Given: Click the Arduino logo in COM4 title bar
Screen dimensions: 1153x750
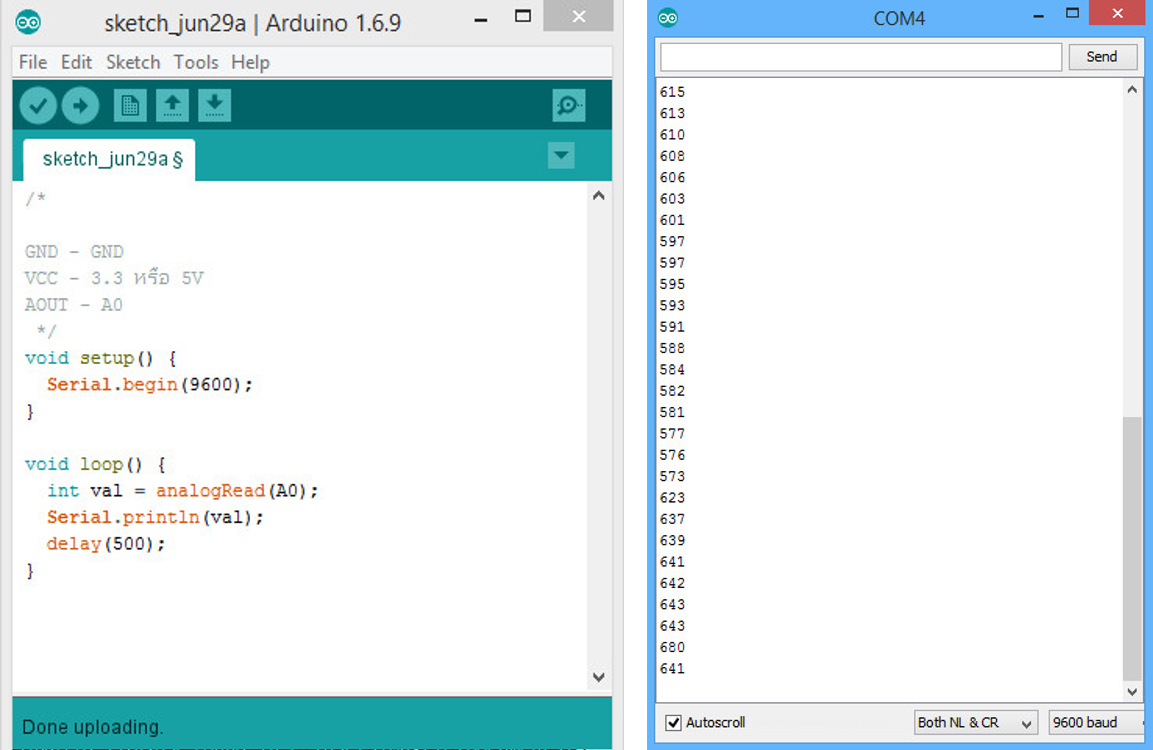Looking at the screenshot, I should click(x=668, y=18).
